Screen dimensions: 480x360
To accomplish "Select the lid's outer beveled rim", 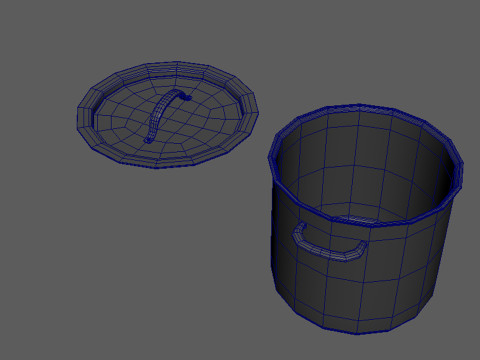I will tap(167, 114).
